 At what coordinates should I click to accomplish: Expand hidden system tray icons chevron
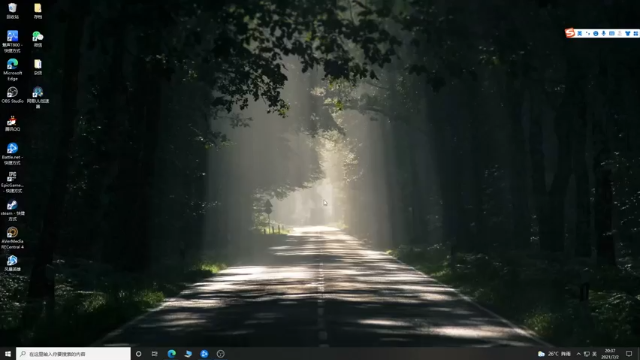point(578,354)
